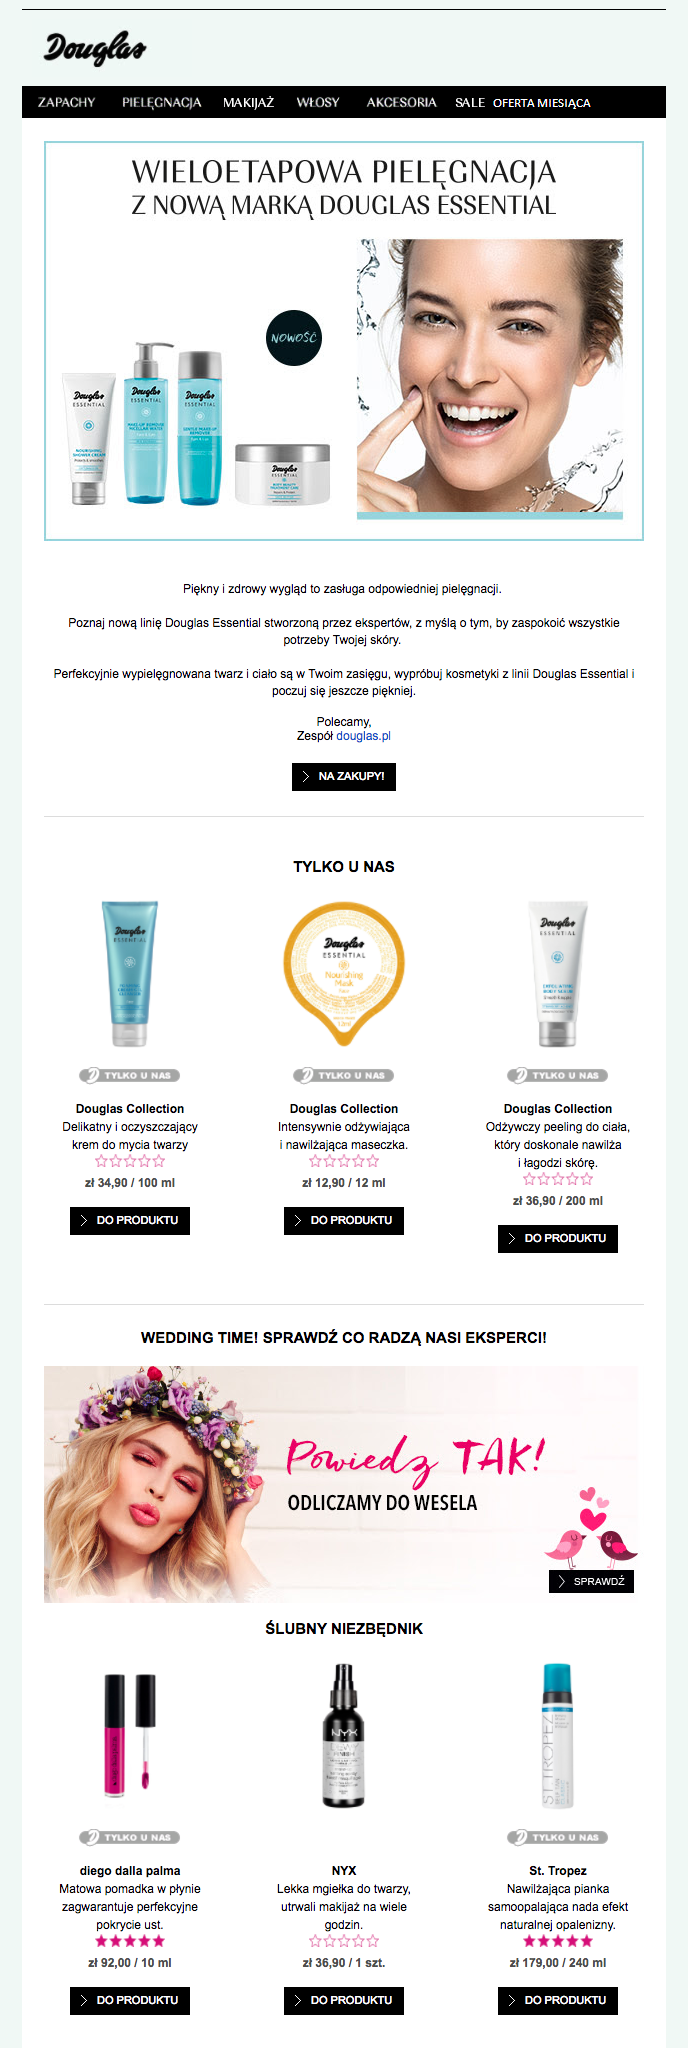Select the OFERTA MIESIĄCA menu link
Viewport: 688px width, 2048px height.
[542, 103]
